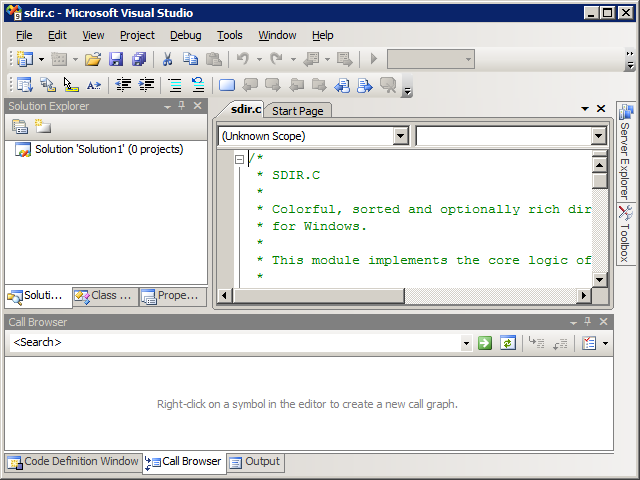The width and height of the screenshot is (640, 480).
Task: Click Solution Explorer Properties icon
Action: 20,127
